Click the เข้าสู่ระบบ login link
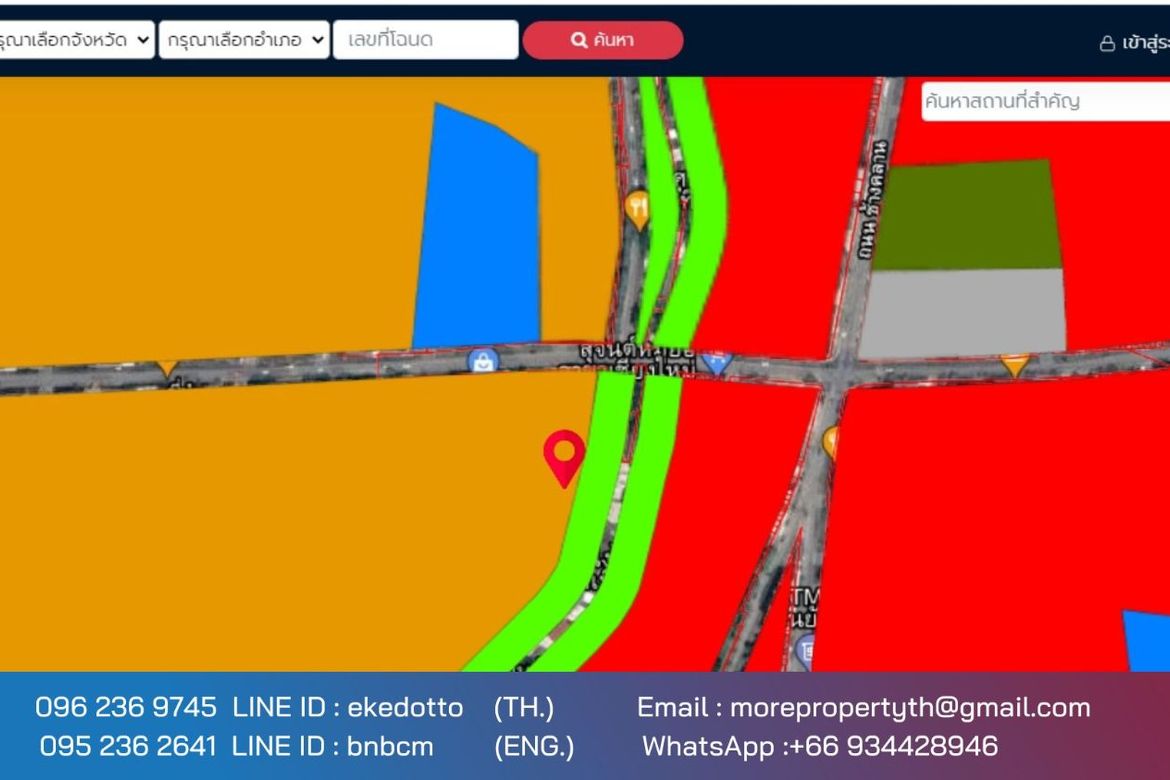The height and width of the screenshot is (780, 1170). click(x=1134, y=43)
